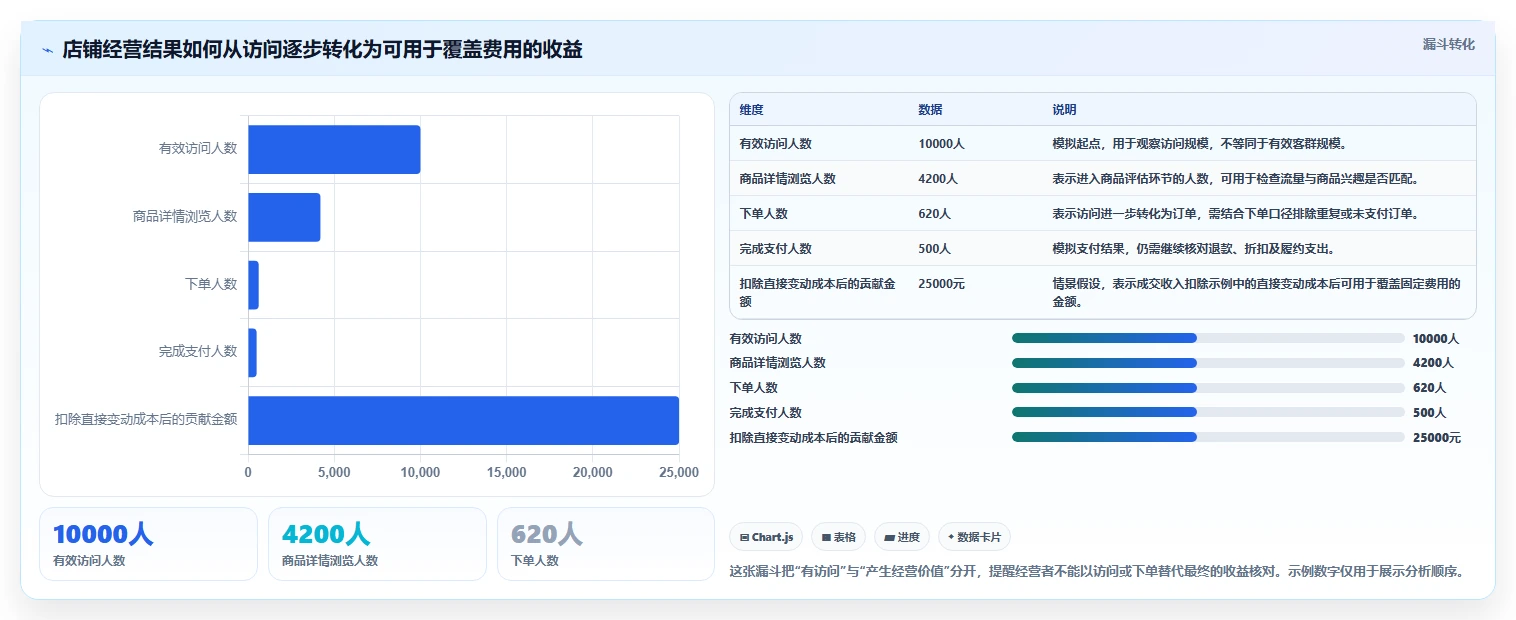Click the footnote starting 这张漏斗把

(x=1098, y=572)
